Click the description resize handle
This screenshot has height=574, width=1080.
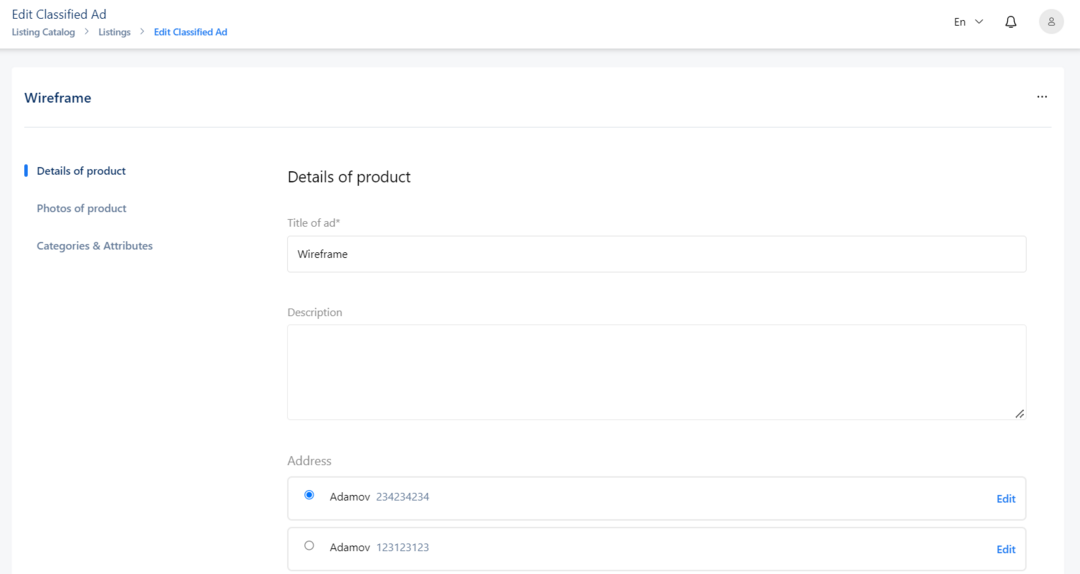[x=1019, y=413]
